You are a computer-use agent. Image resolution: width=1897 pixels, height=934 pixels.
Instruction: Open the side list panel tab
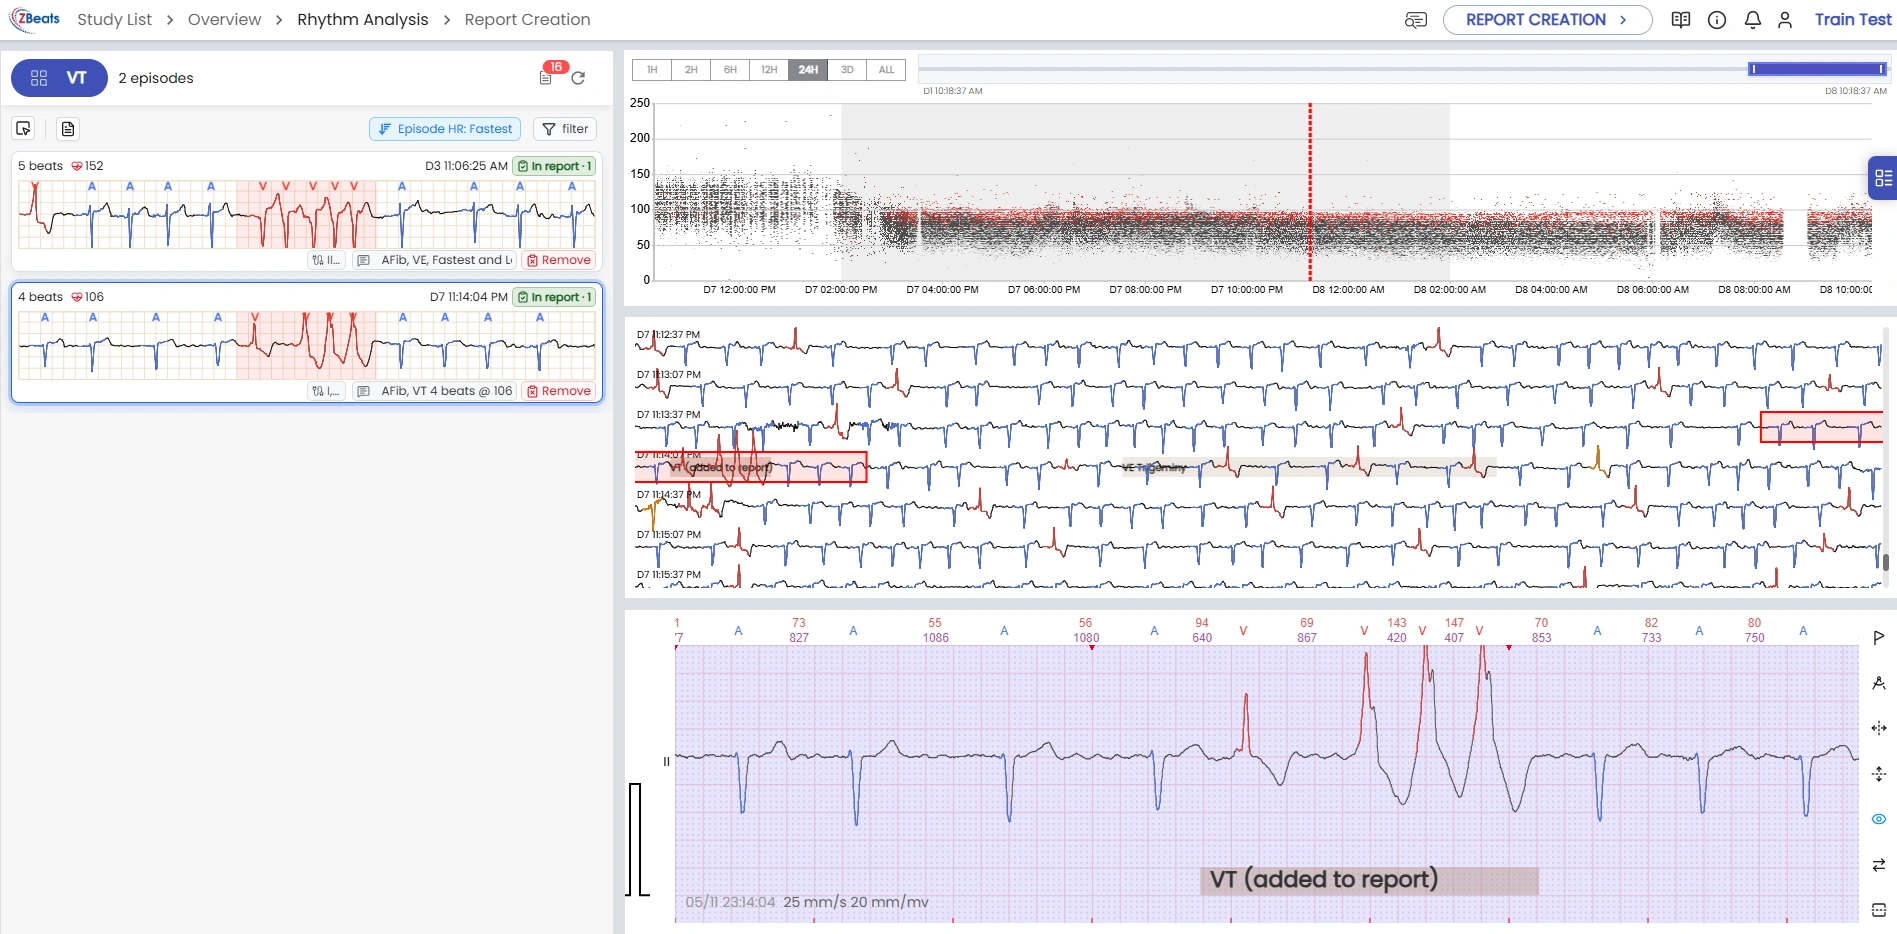pos(1883,178)
